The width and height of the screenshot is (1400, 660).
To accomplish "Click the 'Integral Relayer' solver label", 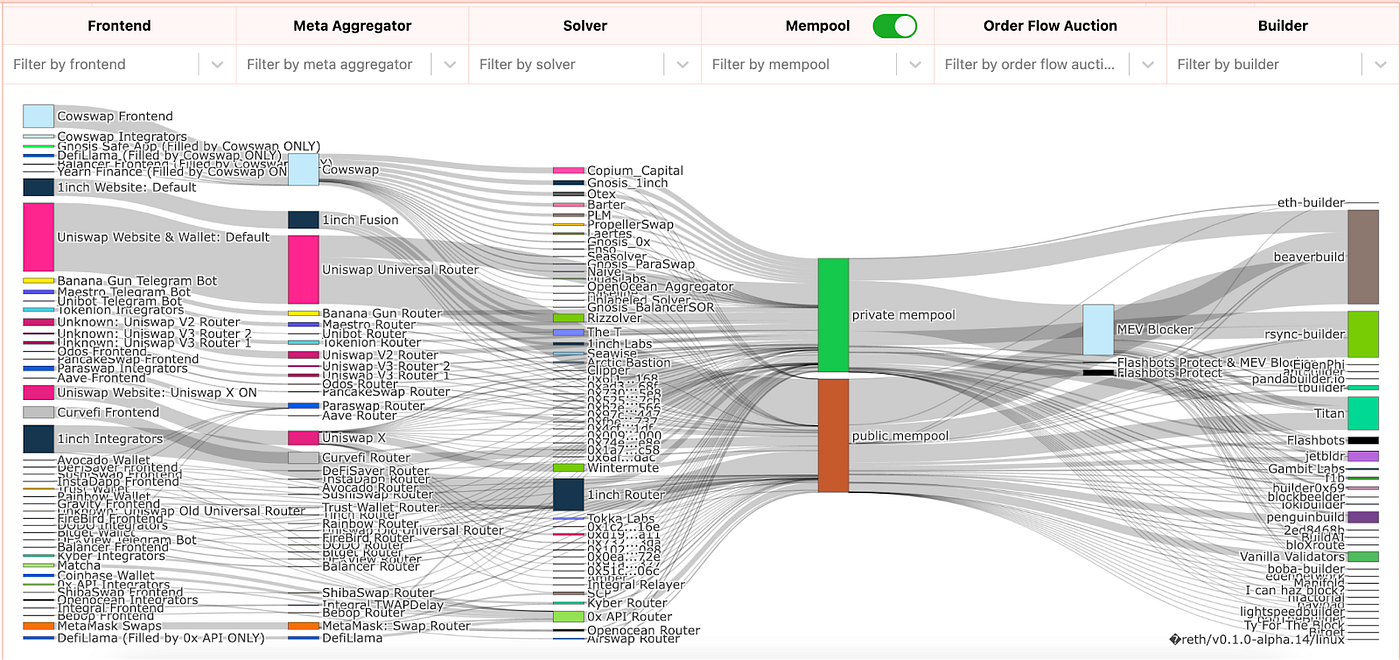I will pyautogui.click(x=636, y=585).
